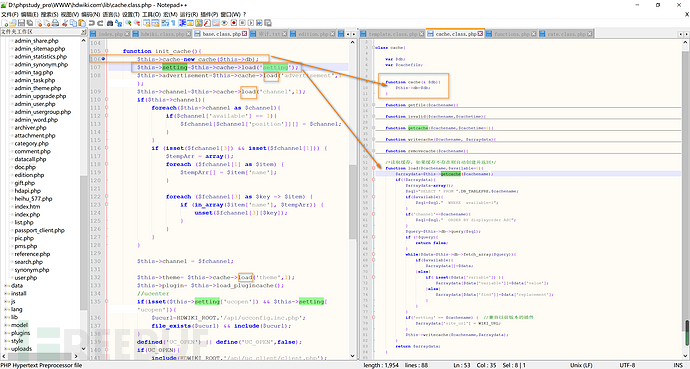The height and width of the screenshot is (369, 690).
Task: Click the Save All toolbar icon
Action: 29,23
